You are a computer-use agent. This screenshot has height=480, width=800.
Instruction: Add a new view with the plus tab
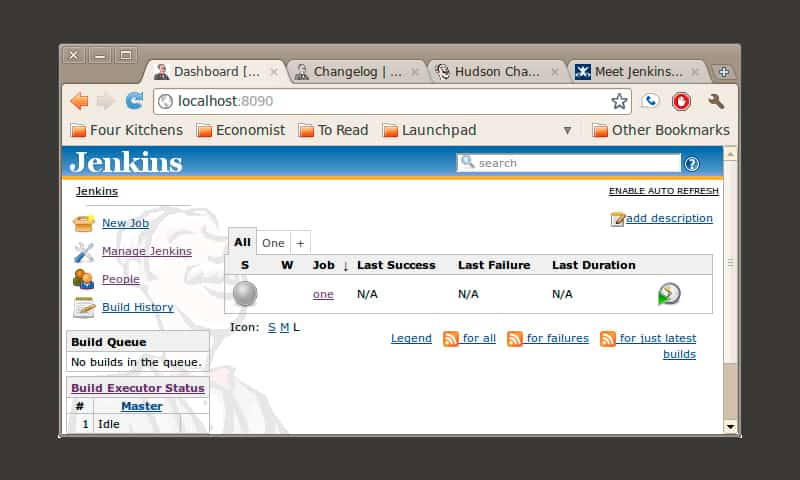tap(301, 243)
